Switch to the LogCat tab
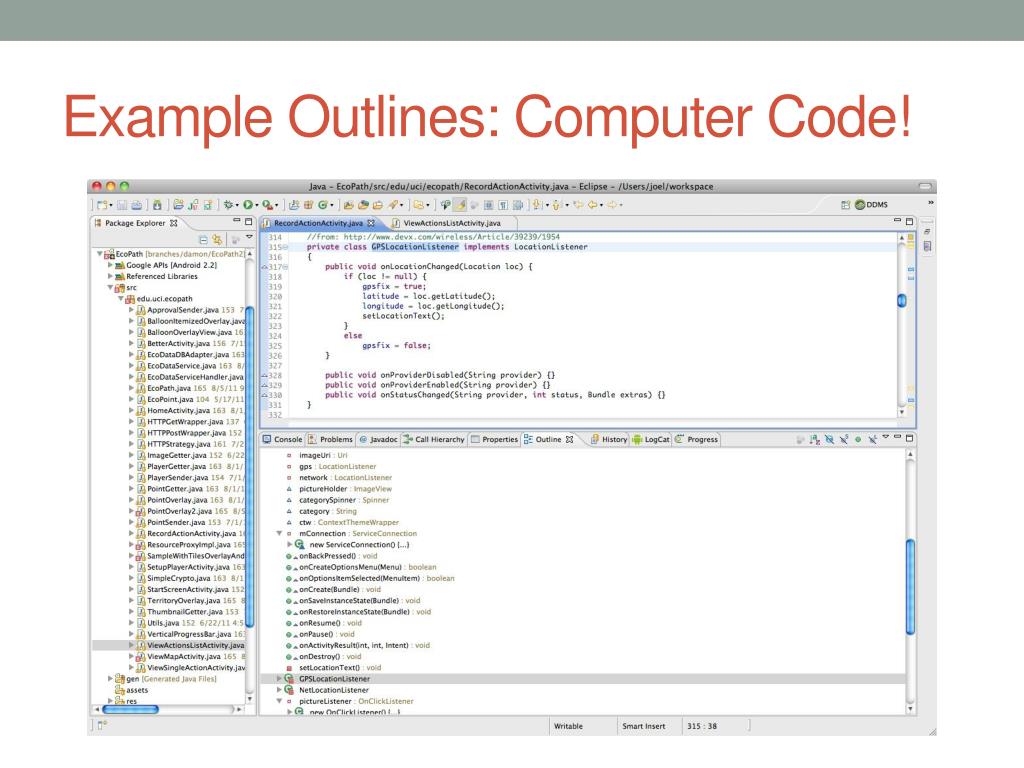Screen dimensions: 1024x768 (650, 438)
